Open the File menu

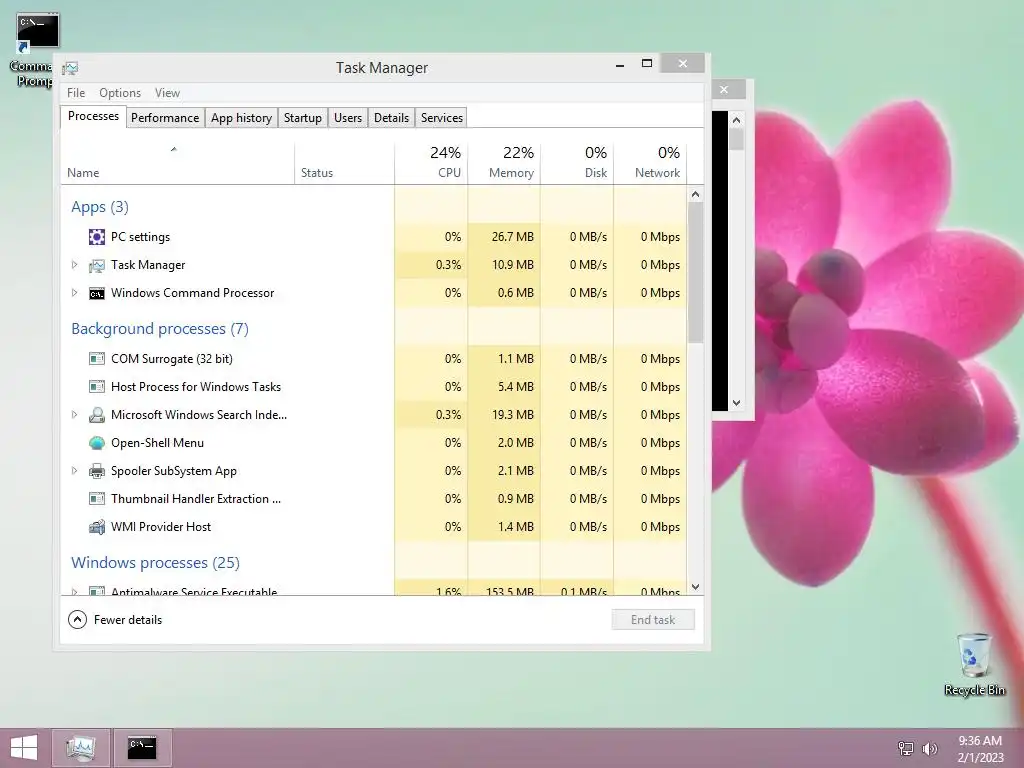(76, 93)
